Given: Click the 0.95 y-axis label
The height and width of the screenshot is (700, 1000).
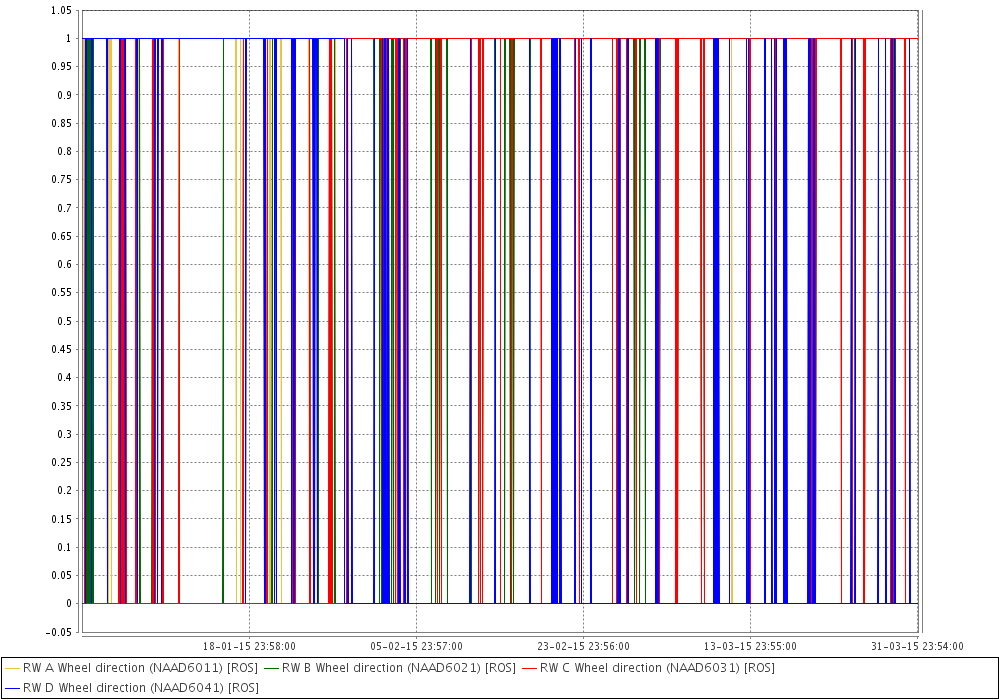Looking at the screenshot, I should (61, 67).
